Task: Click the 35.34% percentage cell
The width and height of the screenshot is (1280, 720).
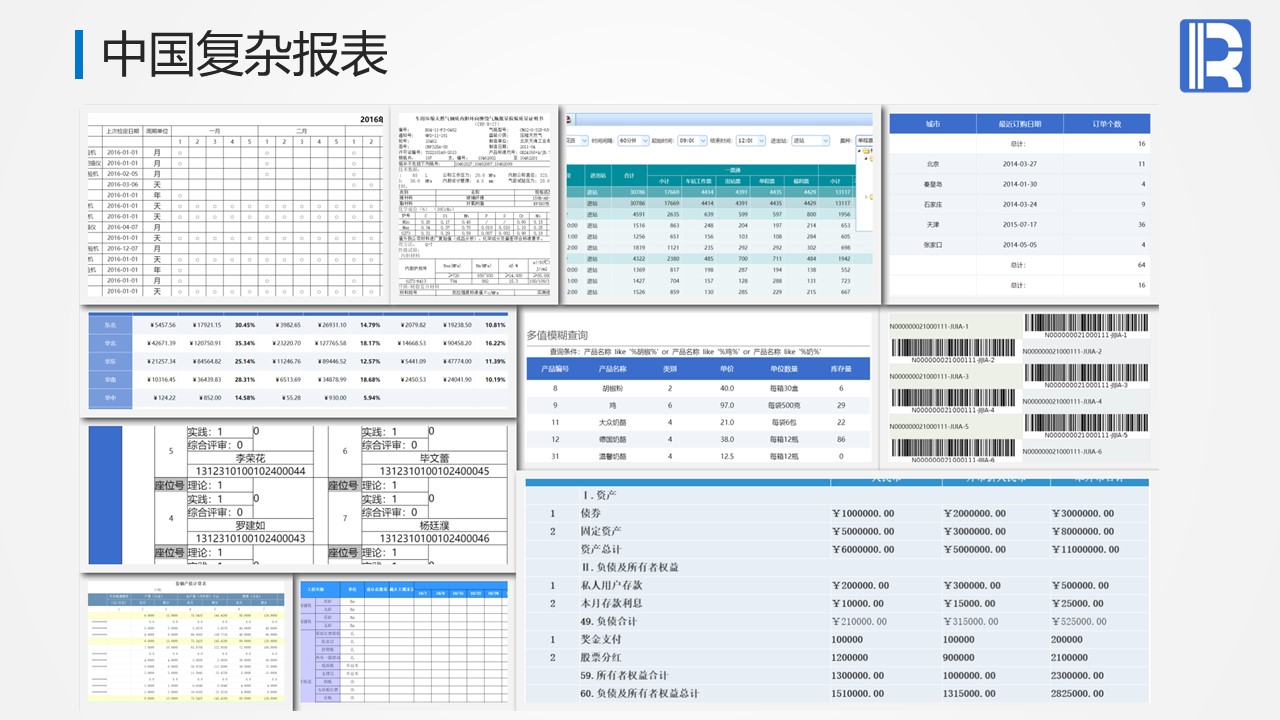Action: coord(245,343)
